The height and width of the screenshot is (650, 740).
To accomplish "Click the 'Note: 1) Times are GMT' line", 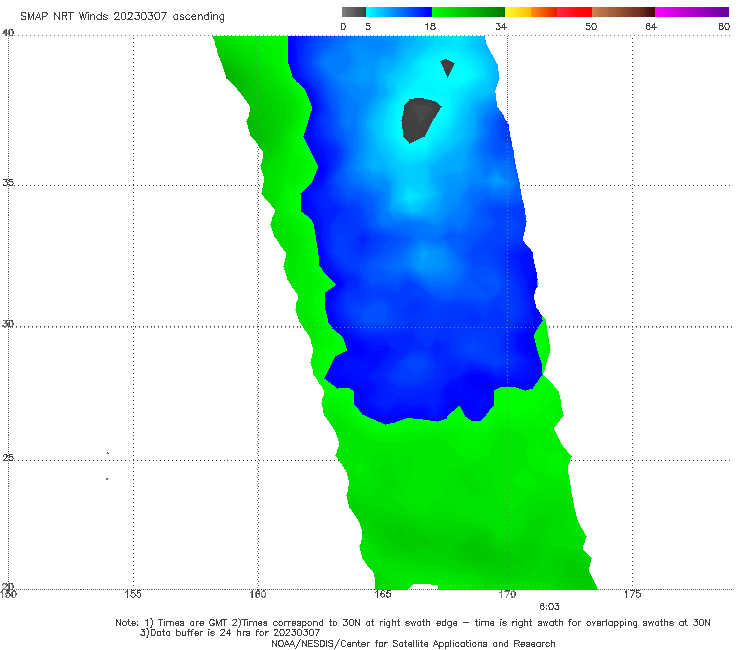I will tap(413, 623).
